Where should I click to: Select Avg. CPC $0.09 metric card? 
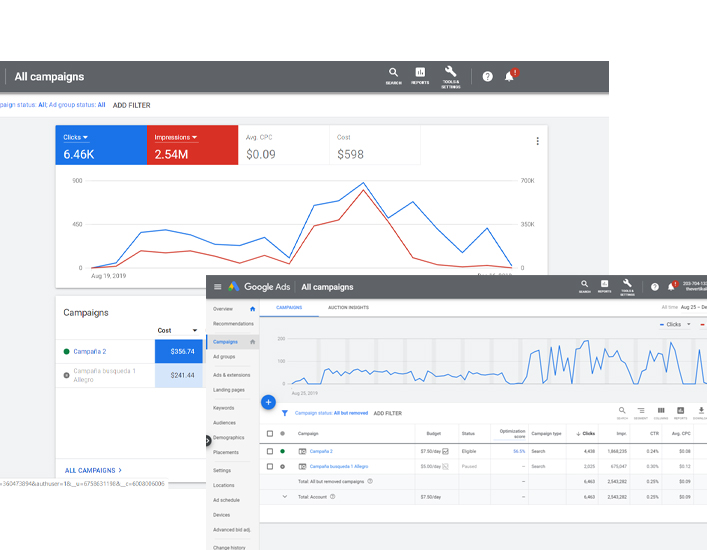[284, 145]
